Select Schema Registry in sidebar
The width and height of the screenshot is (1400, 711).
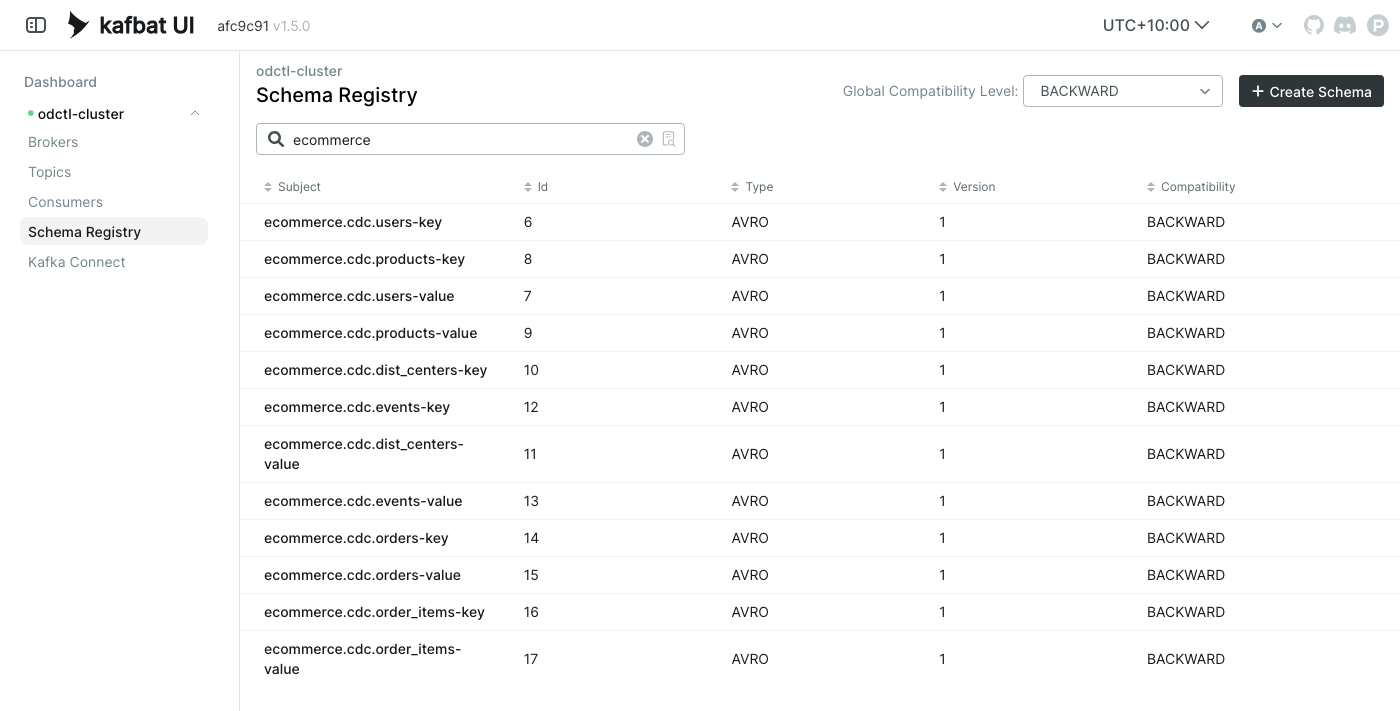114,232
